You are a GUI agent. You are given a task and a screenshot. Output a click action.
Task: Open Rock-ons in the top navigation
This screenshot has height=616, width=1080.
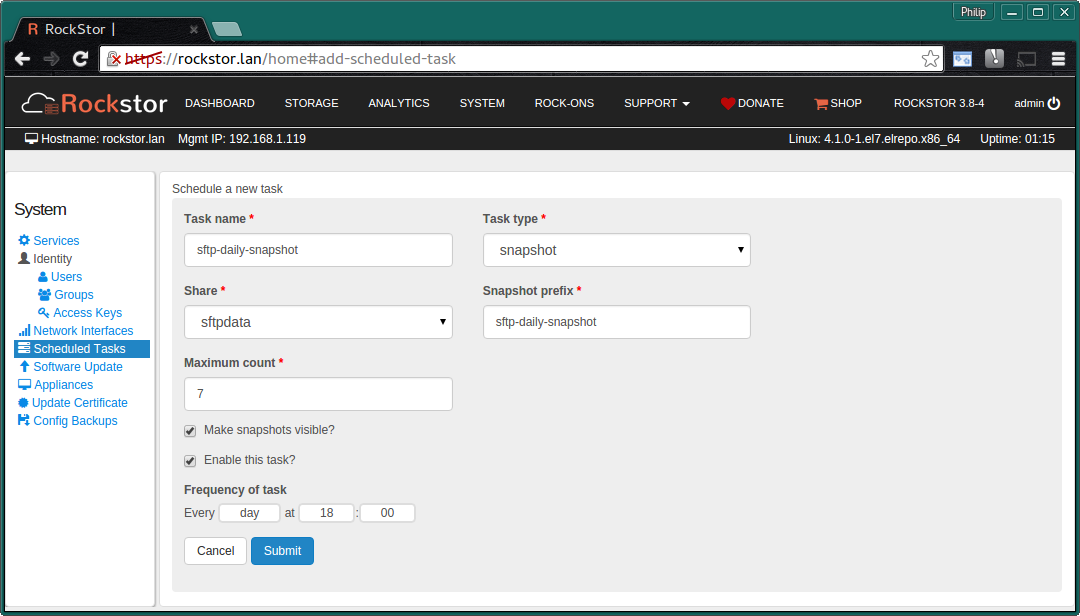coord(564,103)
